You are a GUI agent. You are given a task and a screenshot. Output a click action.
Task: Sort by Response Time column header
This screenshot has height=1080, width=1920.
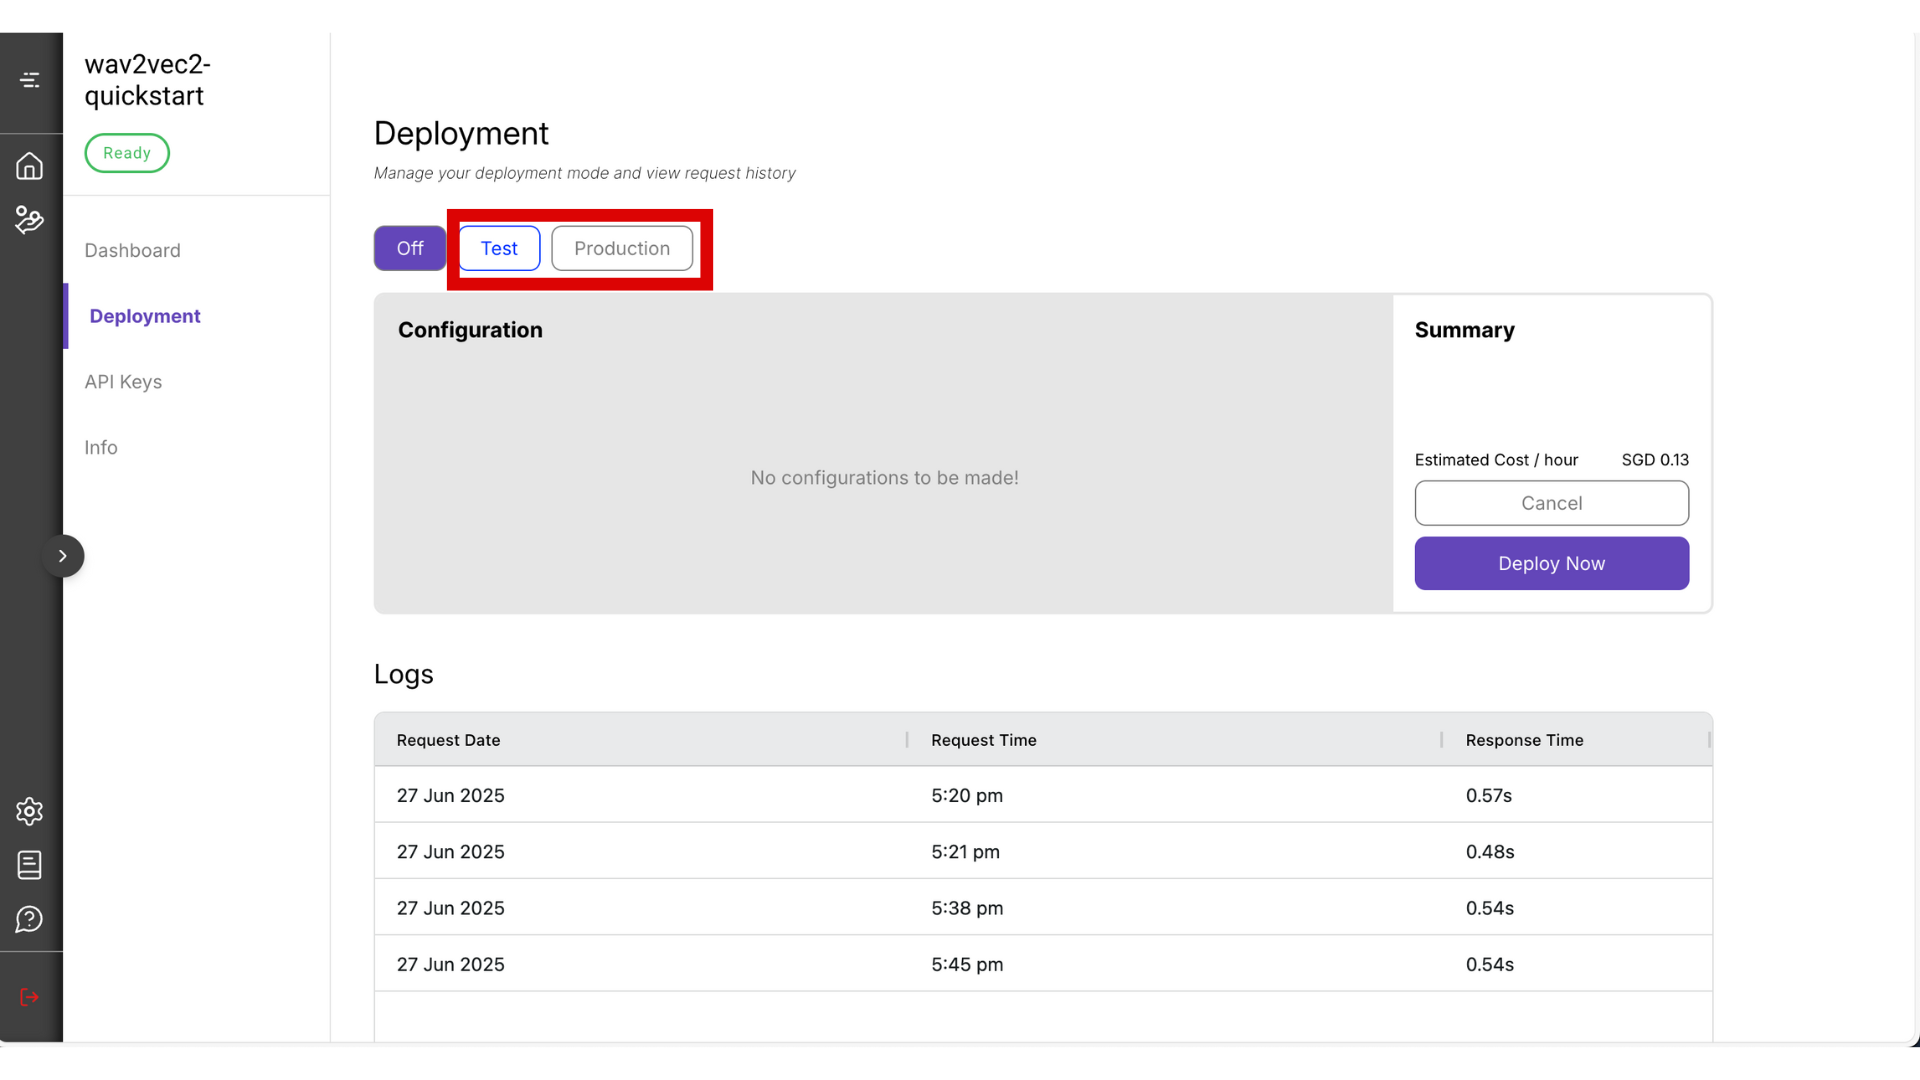tap(1525, 740)
